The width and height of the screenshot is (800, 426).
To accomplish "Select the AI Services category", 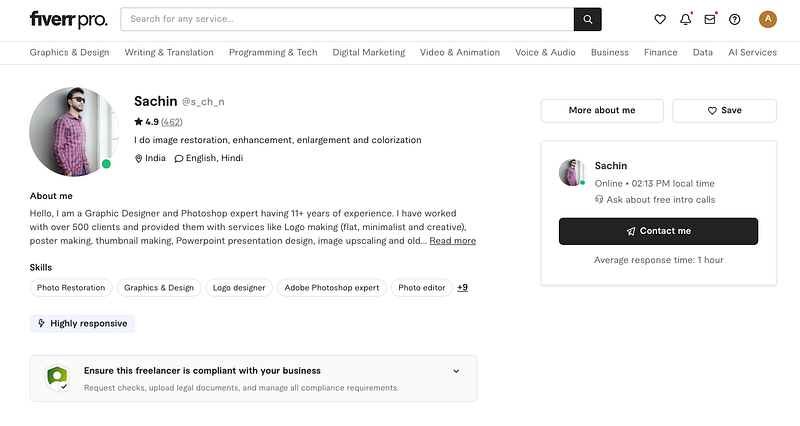I will pyautogui.click(x=752, y=53).
